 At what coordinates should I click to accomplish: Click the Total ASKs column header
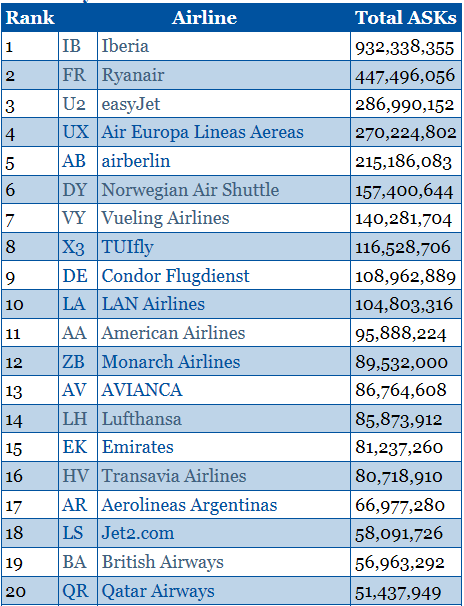click(406, 17)
